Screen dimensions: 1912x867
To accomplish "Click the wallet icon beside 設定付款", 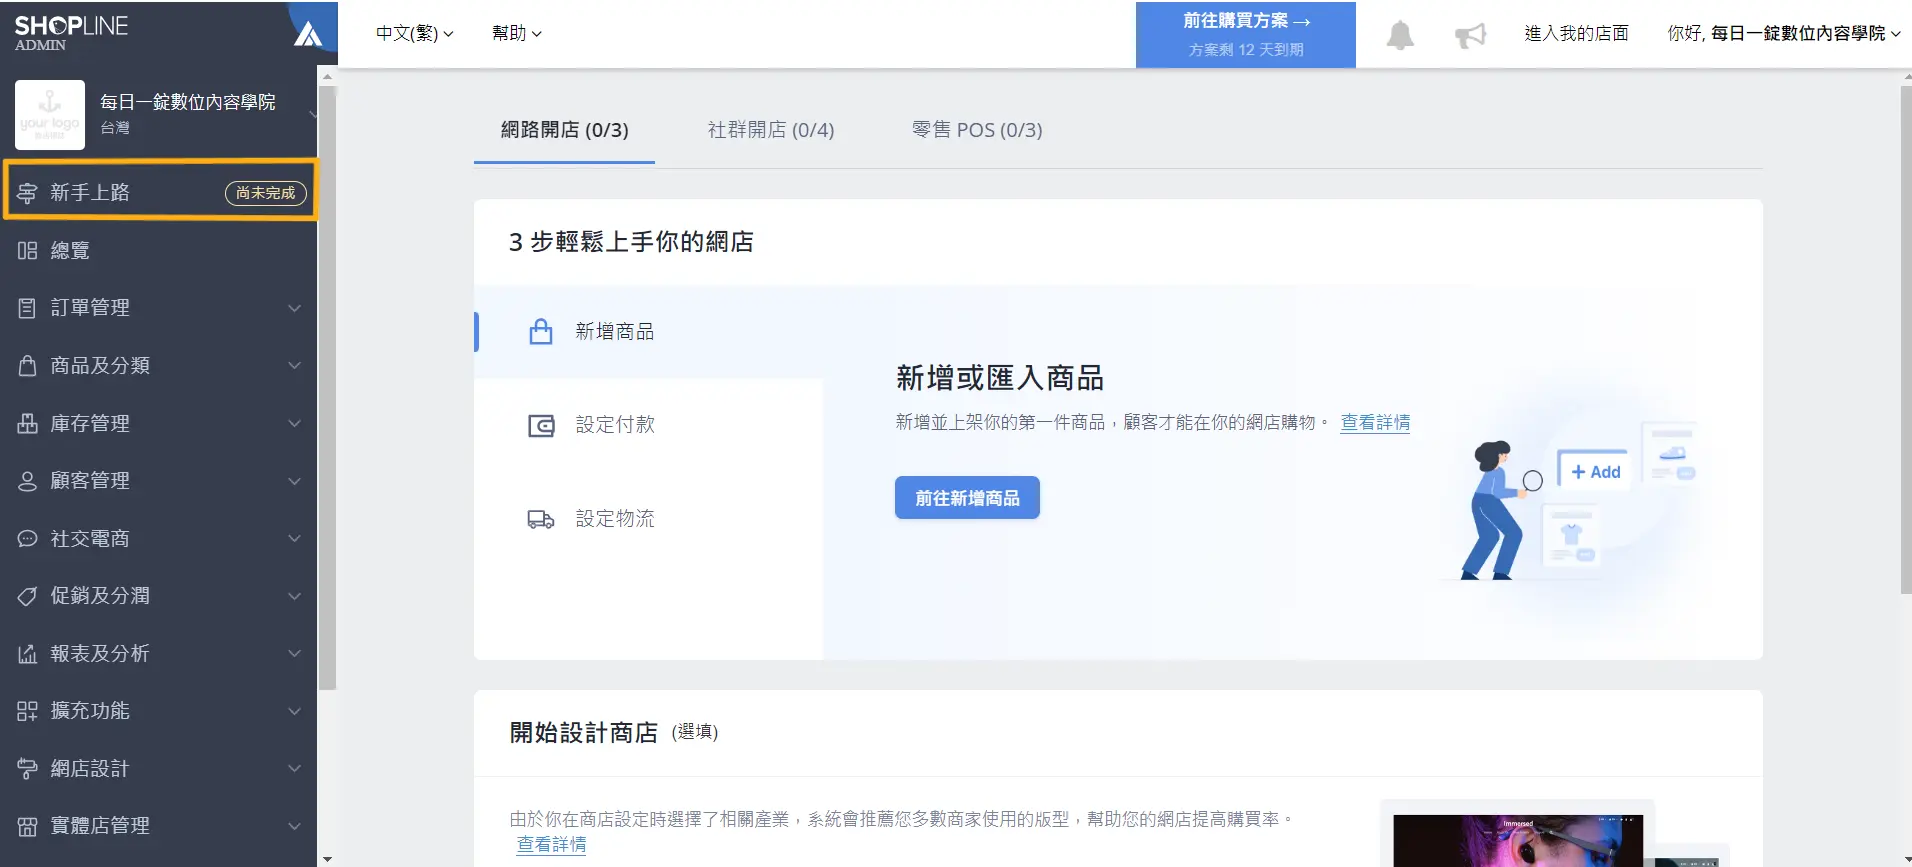I will [541, 426].
